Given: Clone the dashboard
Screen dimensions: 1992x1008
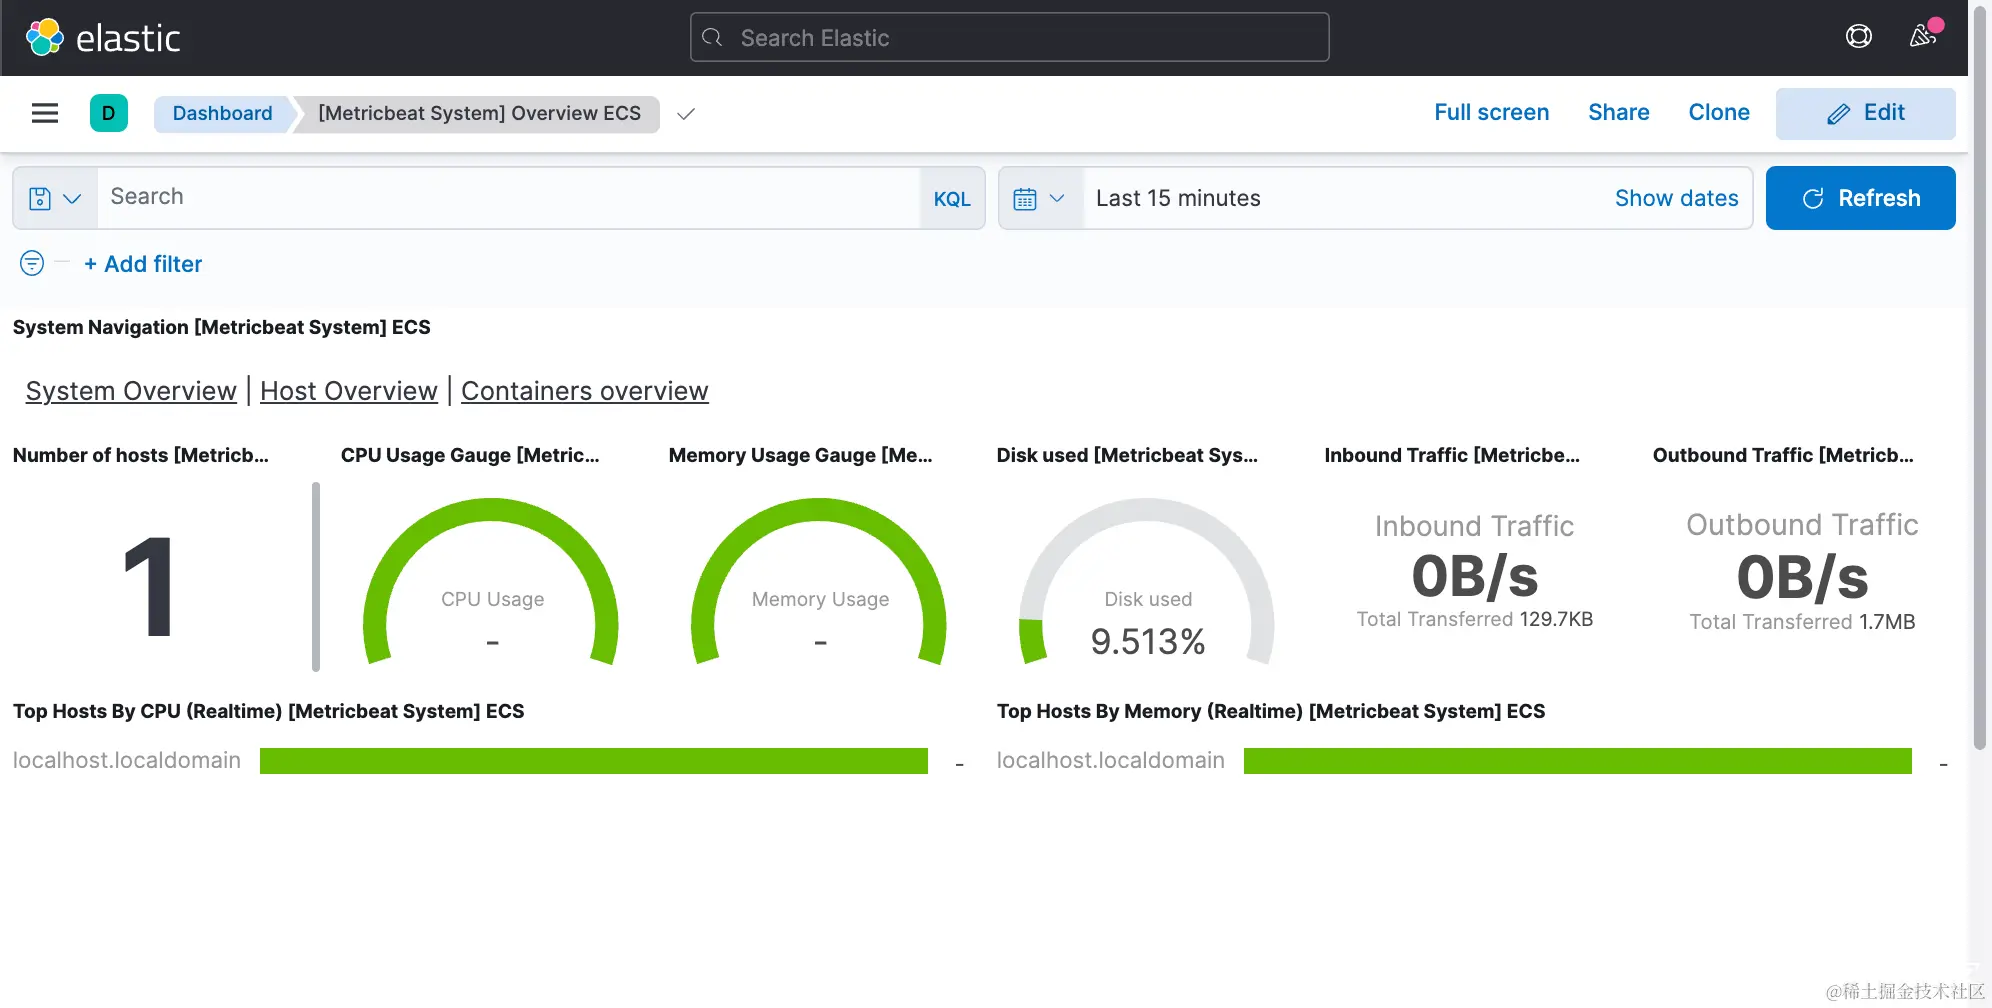Looking at the screenshot, I should 1718,112.
